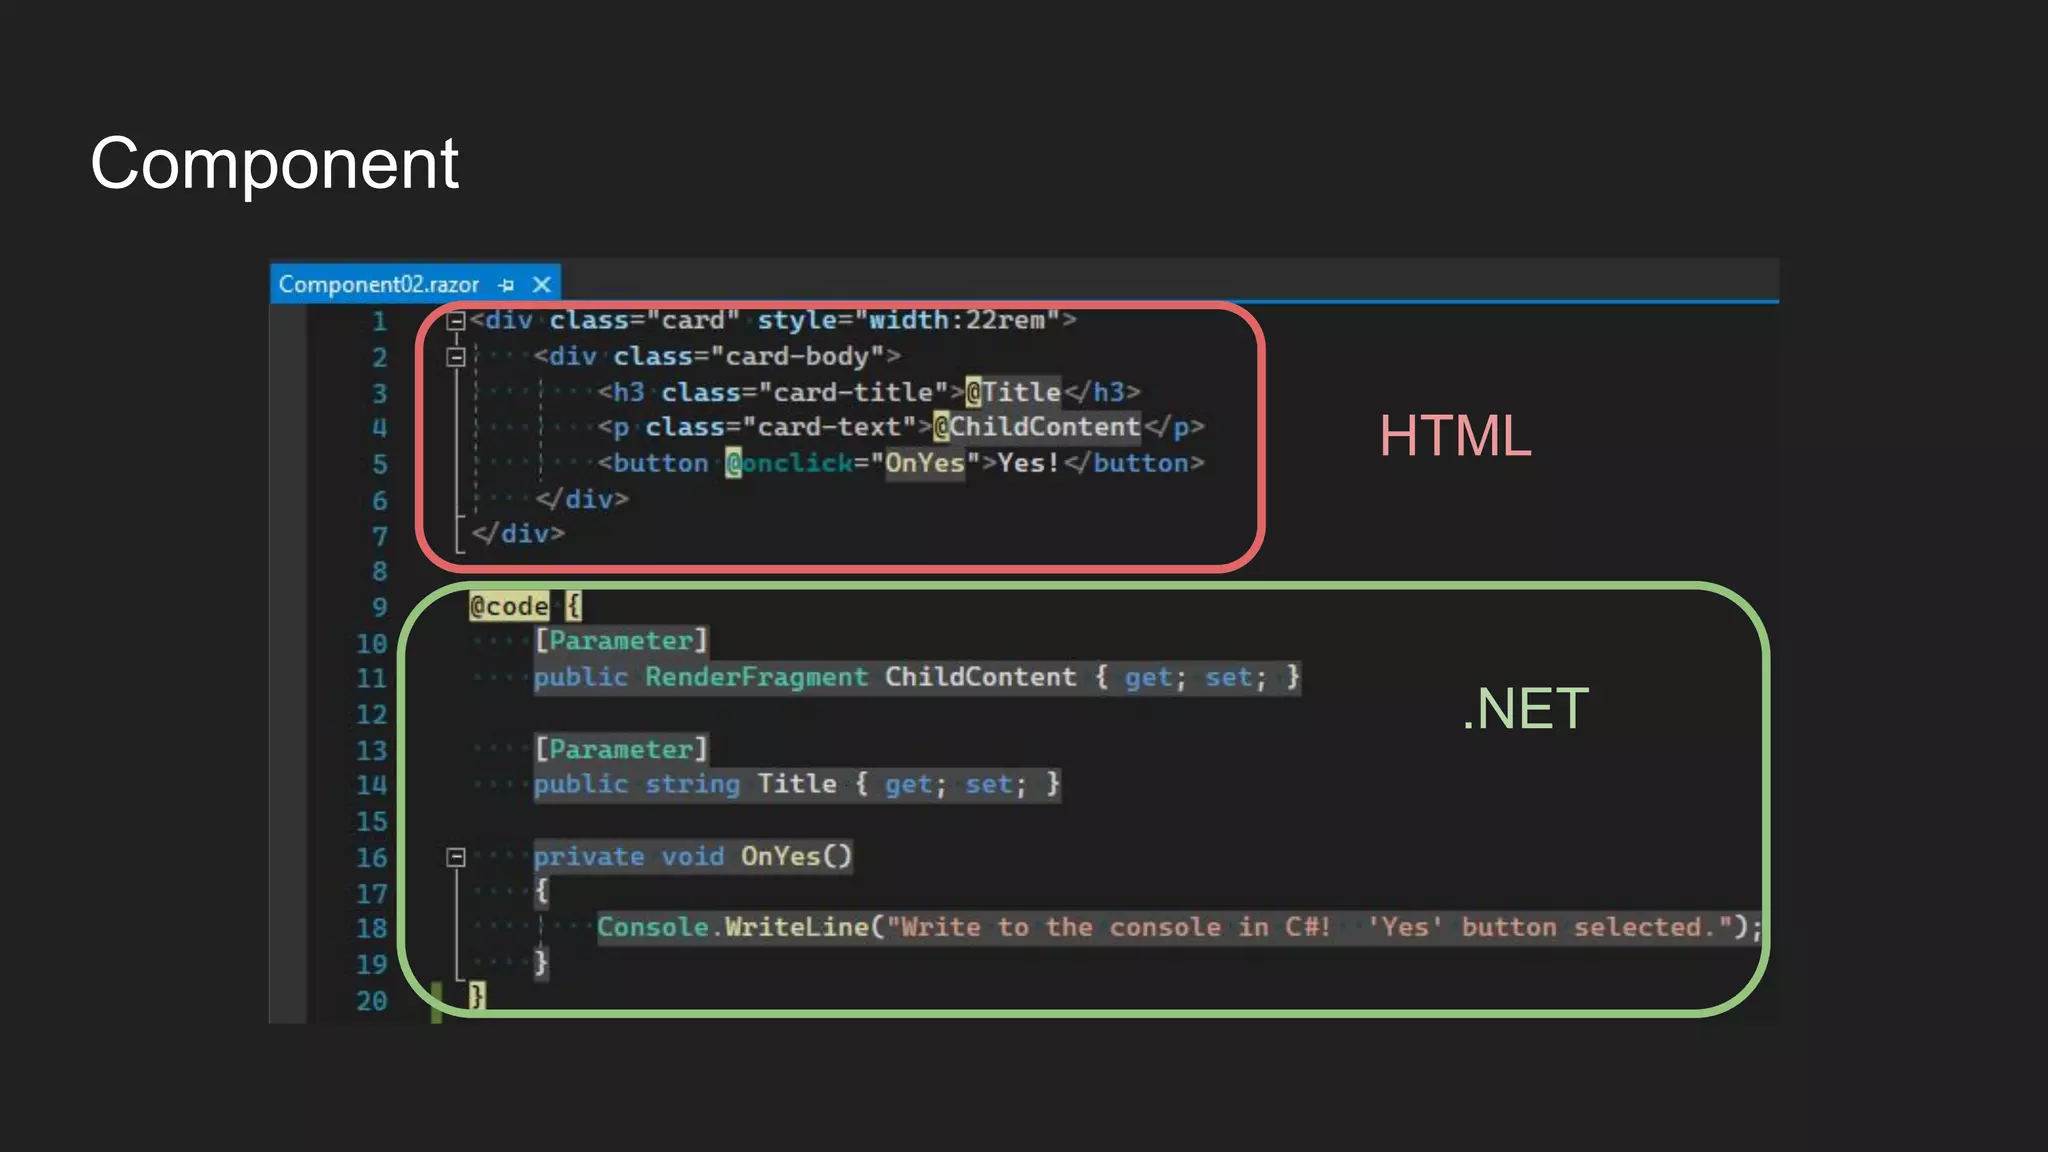2048x1152 pixels.
Task: Click the Yes! button text on line 5
Action: [1029, 463]
